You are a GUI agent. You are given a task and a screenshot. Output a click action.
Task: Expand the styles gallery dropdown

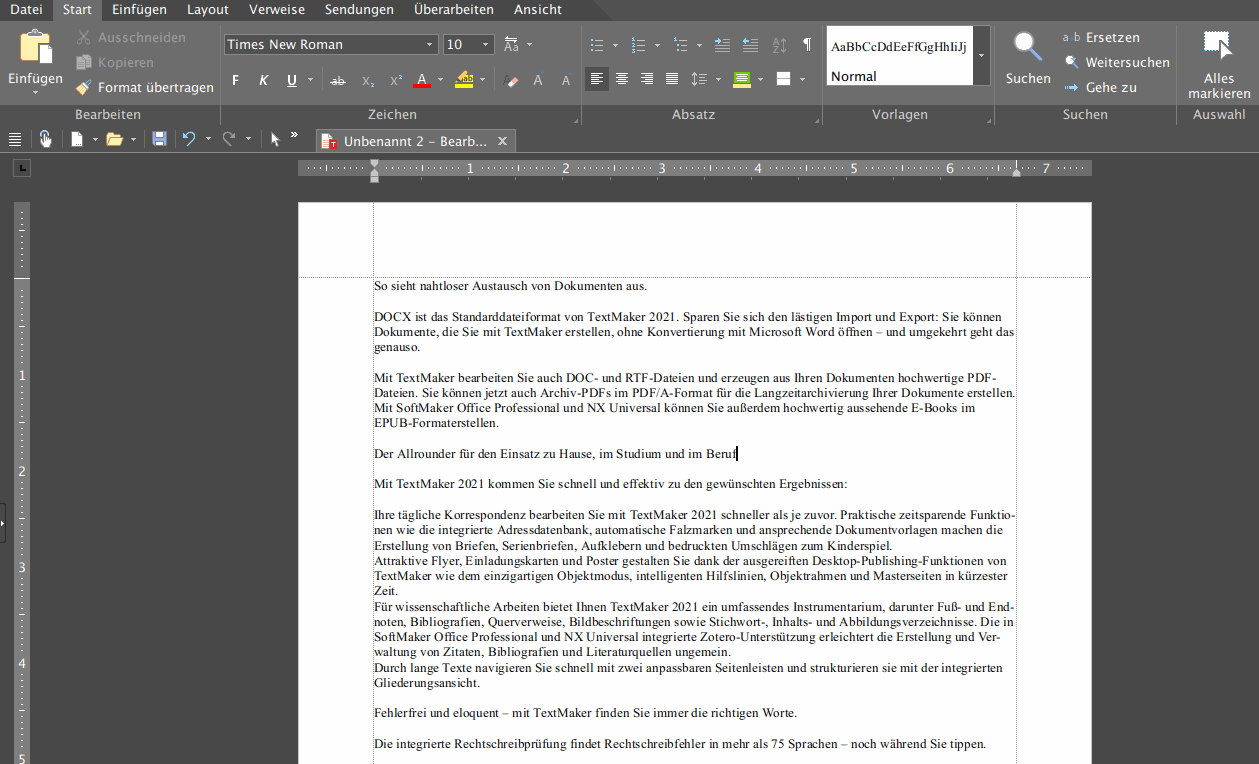pyautogui.click(x=981, y=56)
